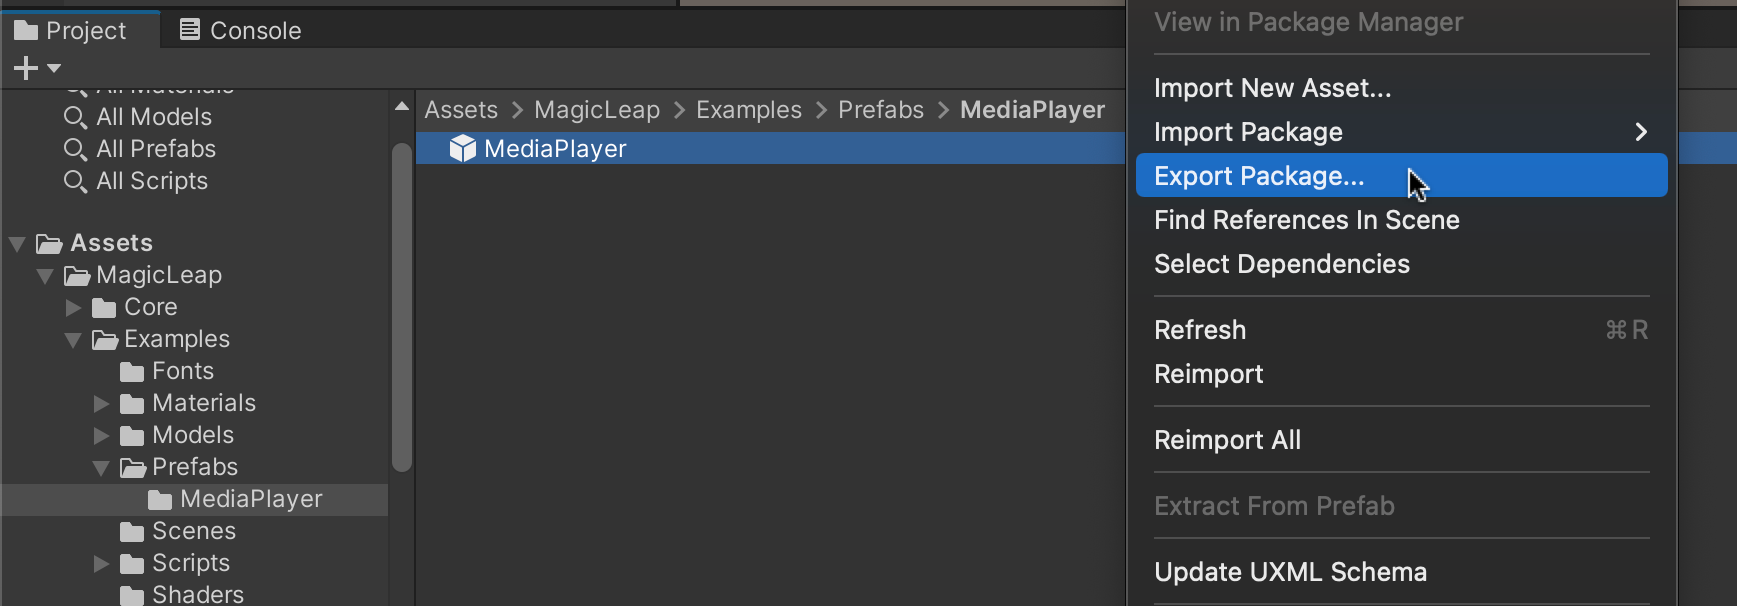Viewport: 1737px width, 606px height.
Task: Expand the Core folder
Action: click(x=73, y=308)
